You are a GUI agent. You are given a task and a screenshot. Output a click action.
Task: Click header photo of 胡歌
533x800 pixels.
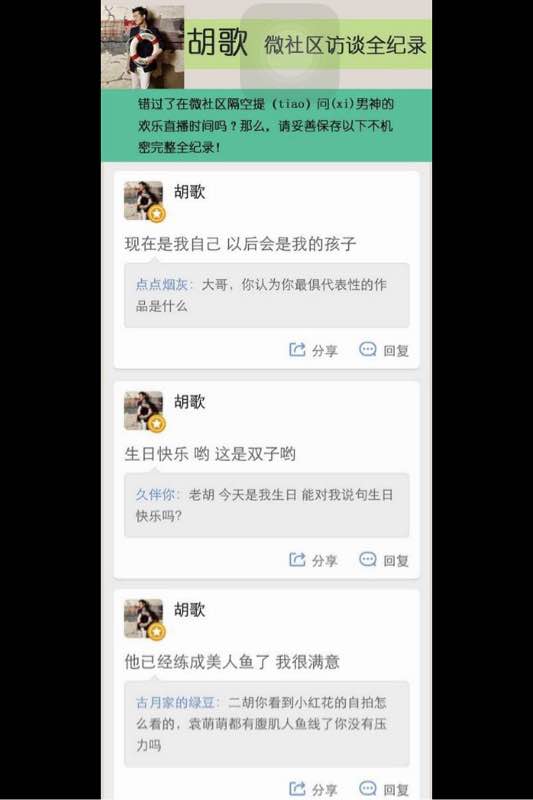point(142,46)
